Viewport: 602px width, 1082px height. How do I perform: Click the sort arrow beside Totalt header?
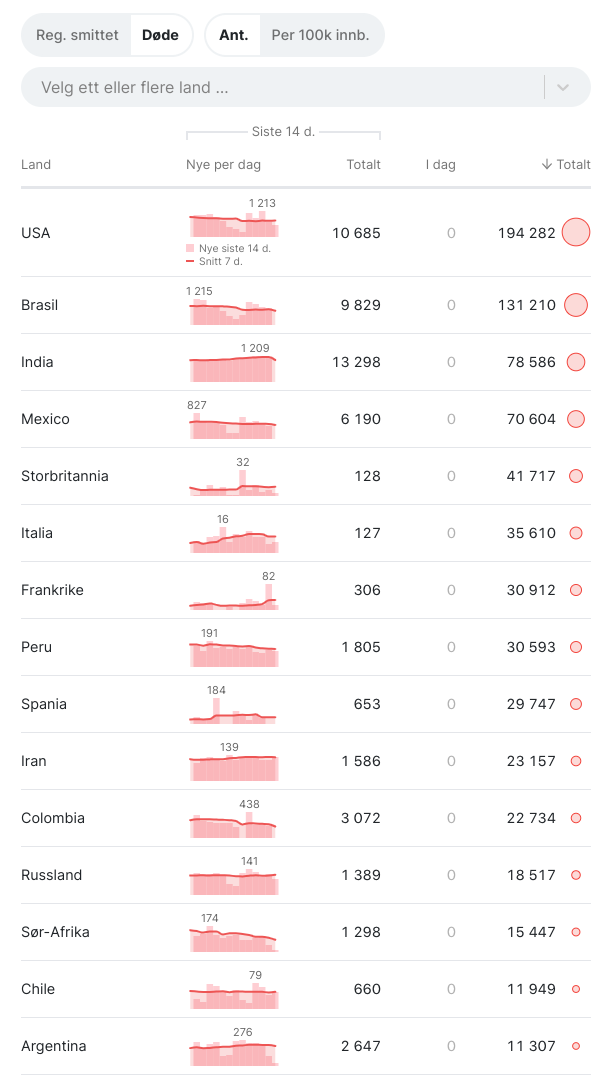547,165
